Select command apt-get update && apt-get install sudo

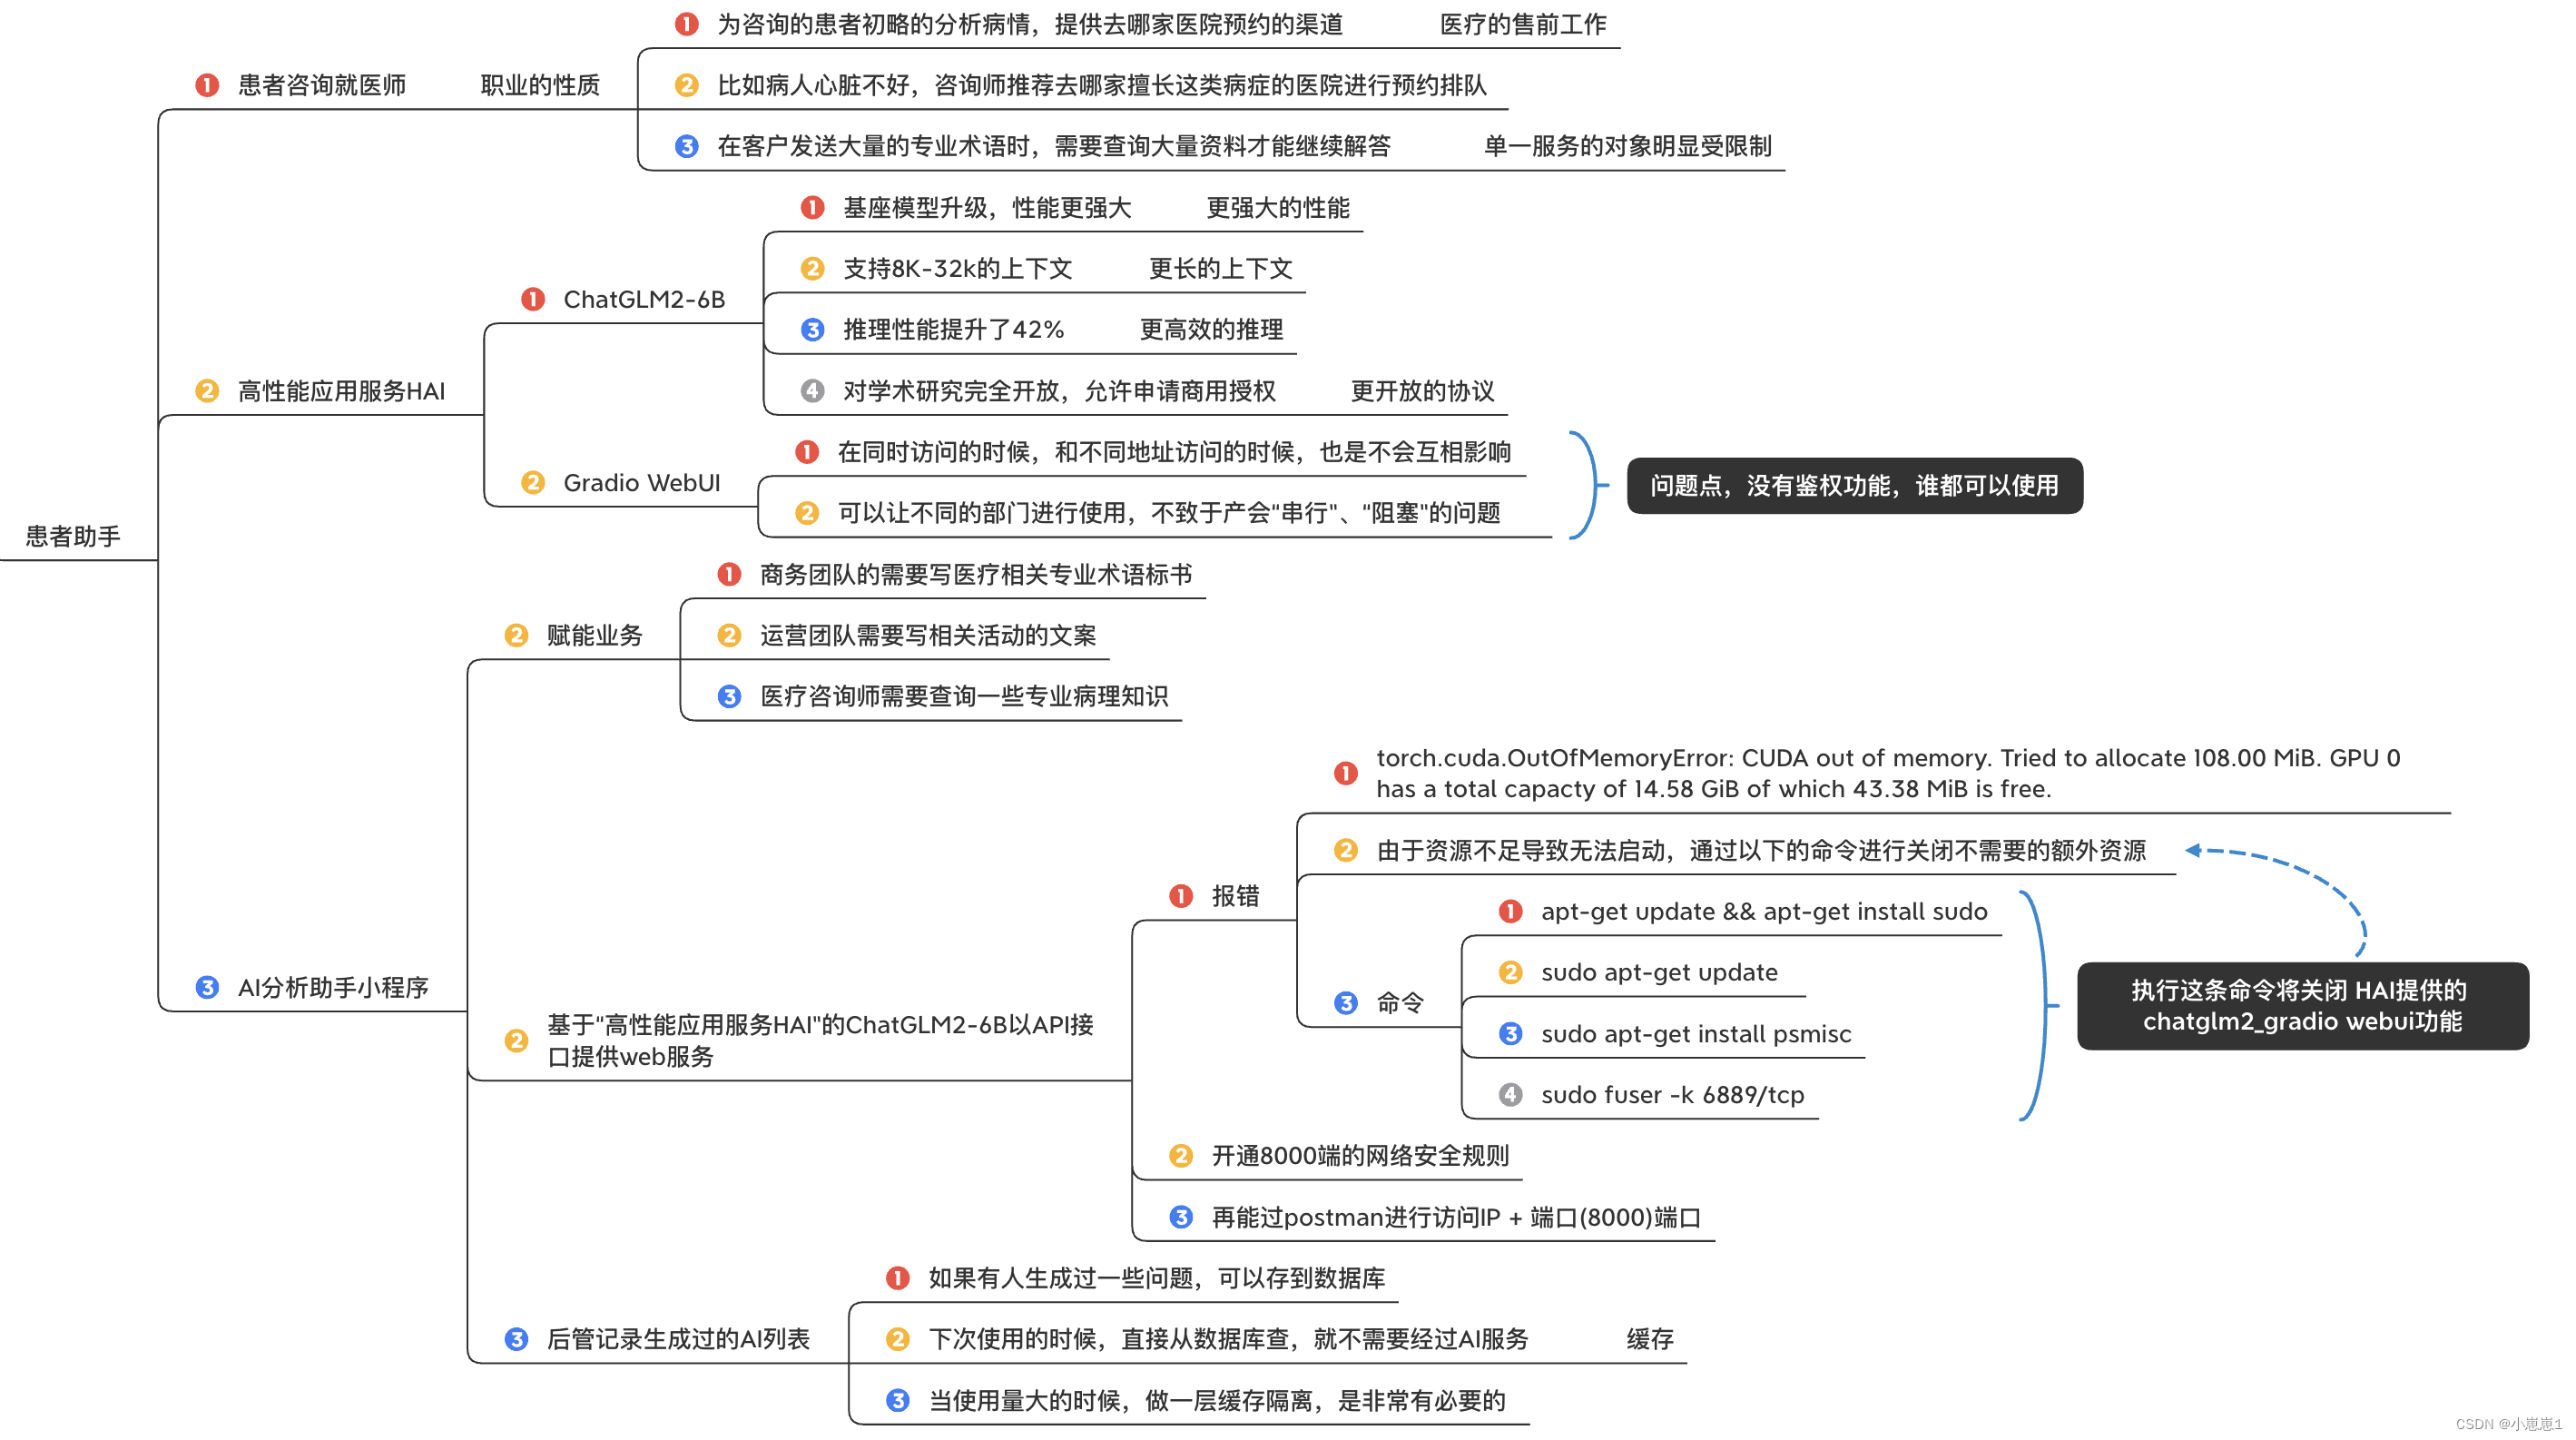[1764, 912]
